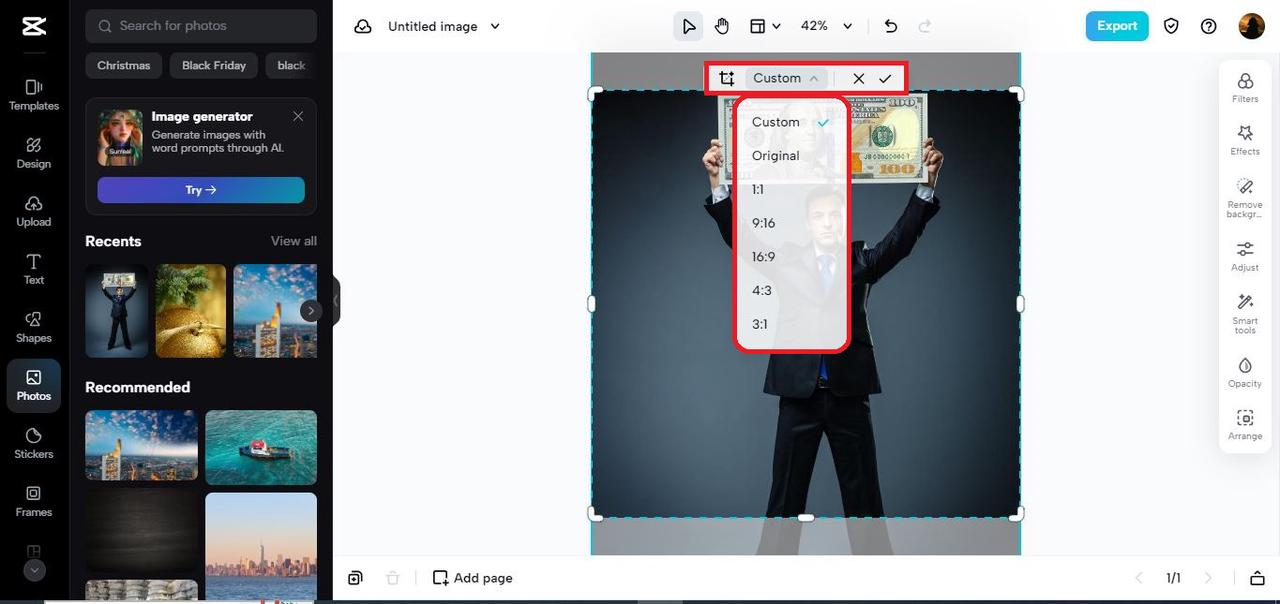The width and height of the screenshot is (1280, 604).
Task: Select the city skyline sunset photo
Action: pos(261,546)
